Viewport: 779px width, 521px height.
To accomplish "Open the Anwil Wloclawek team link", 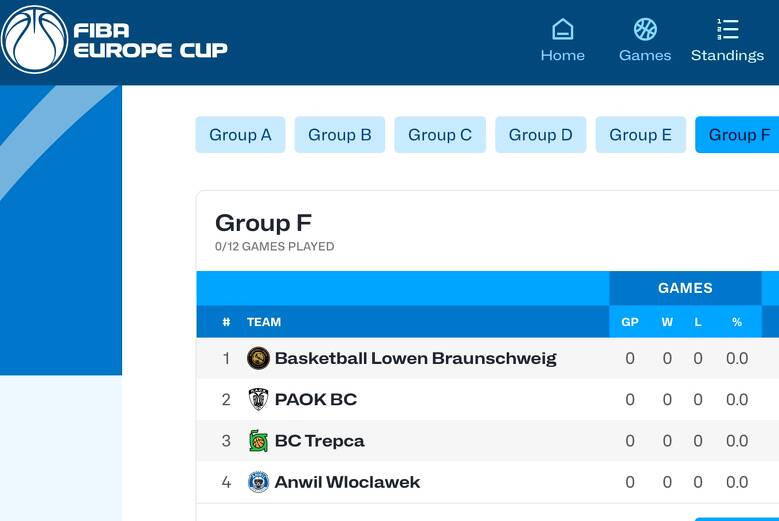I will (x=347, y=482).
